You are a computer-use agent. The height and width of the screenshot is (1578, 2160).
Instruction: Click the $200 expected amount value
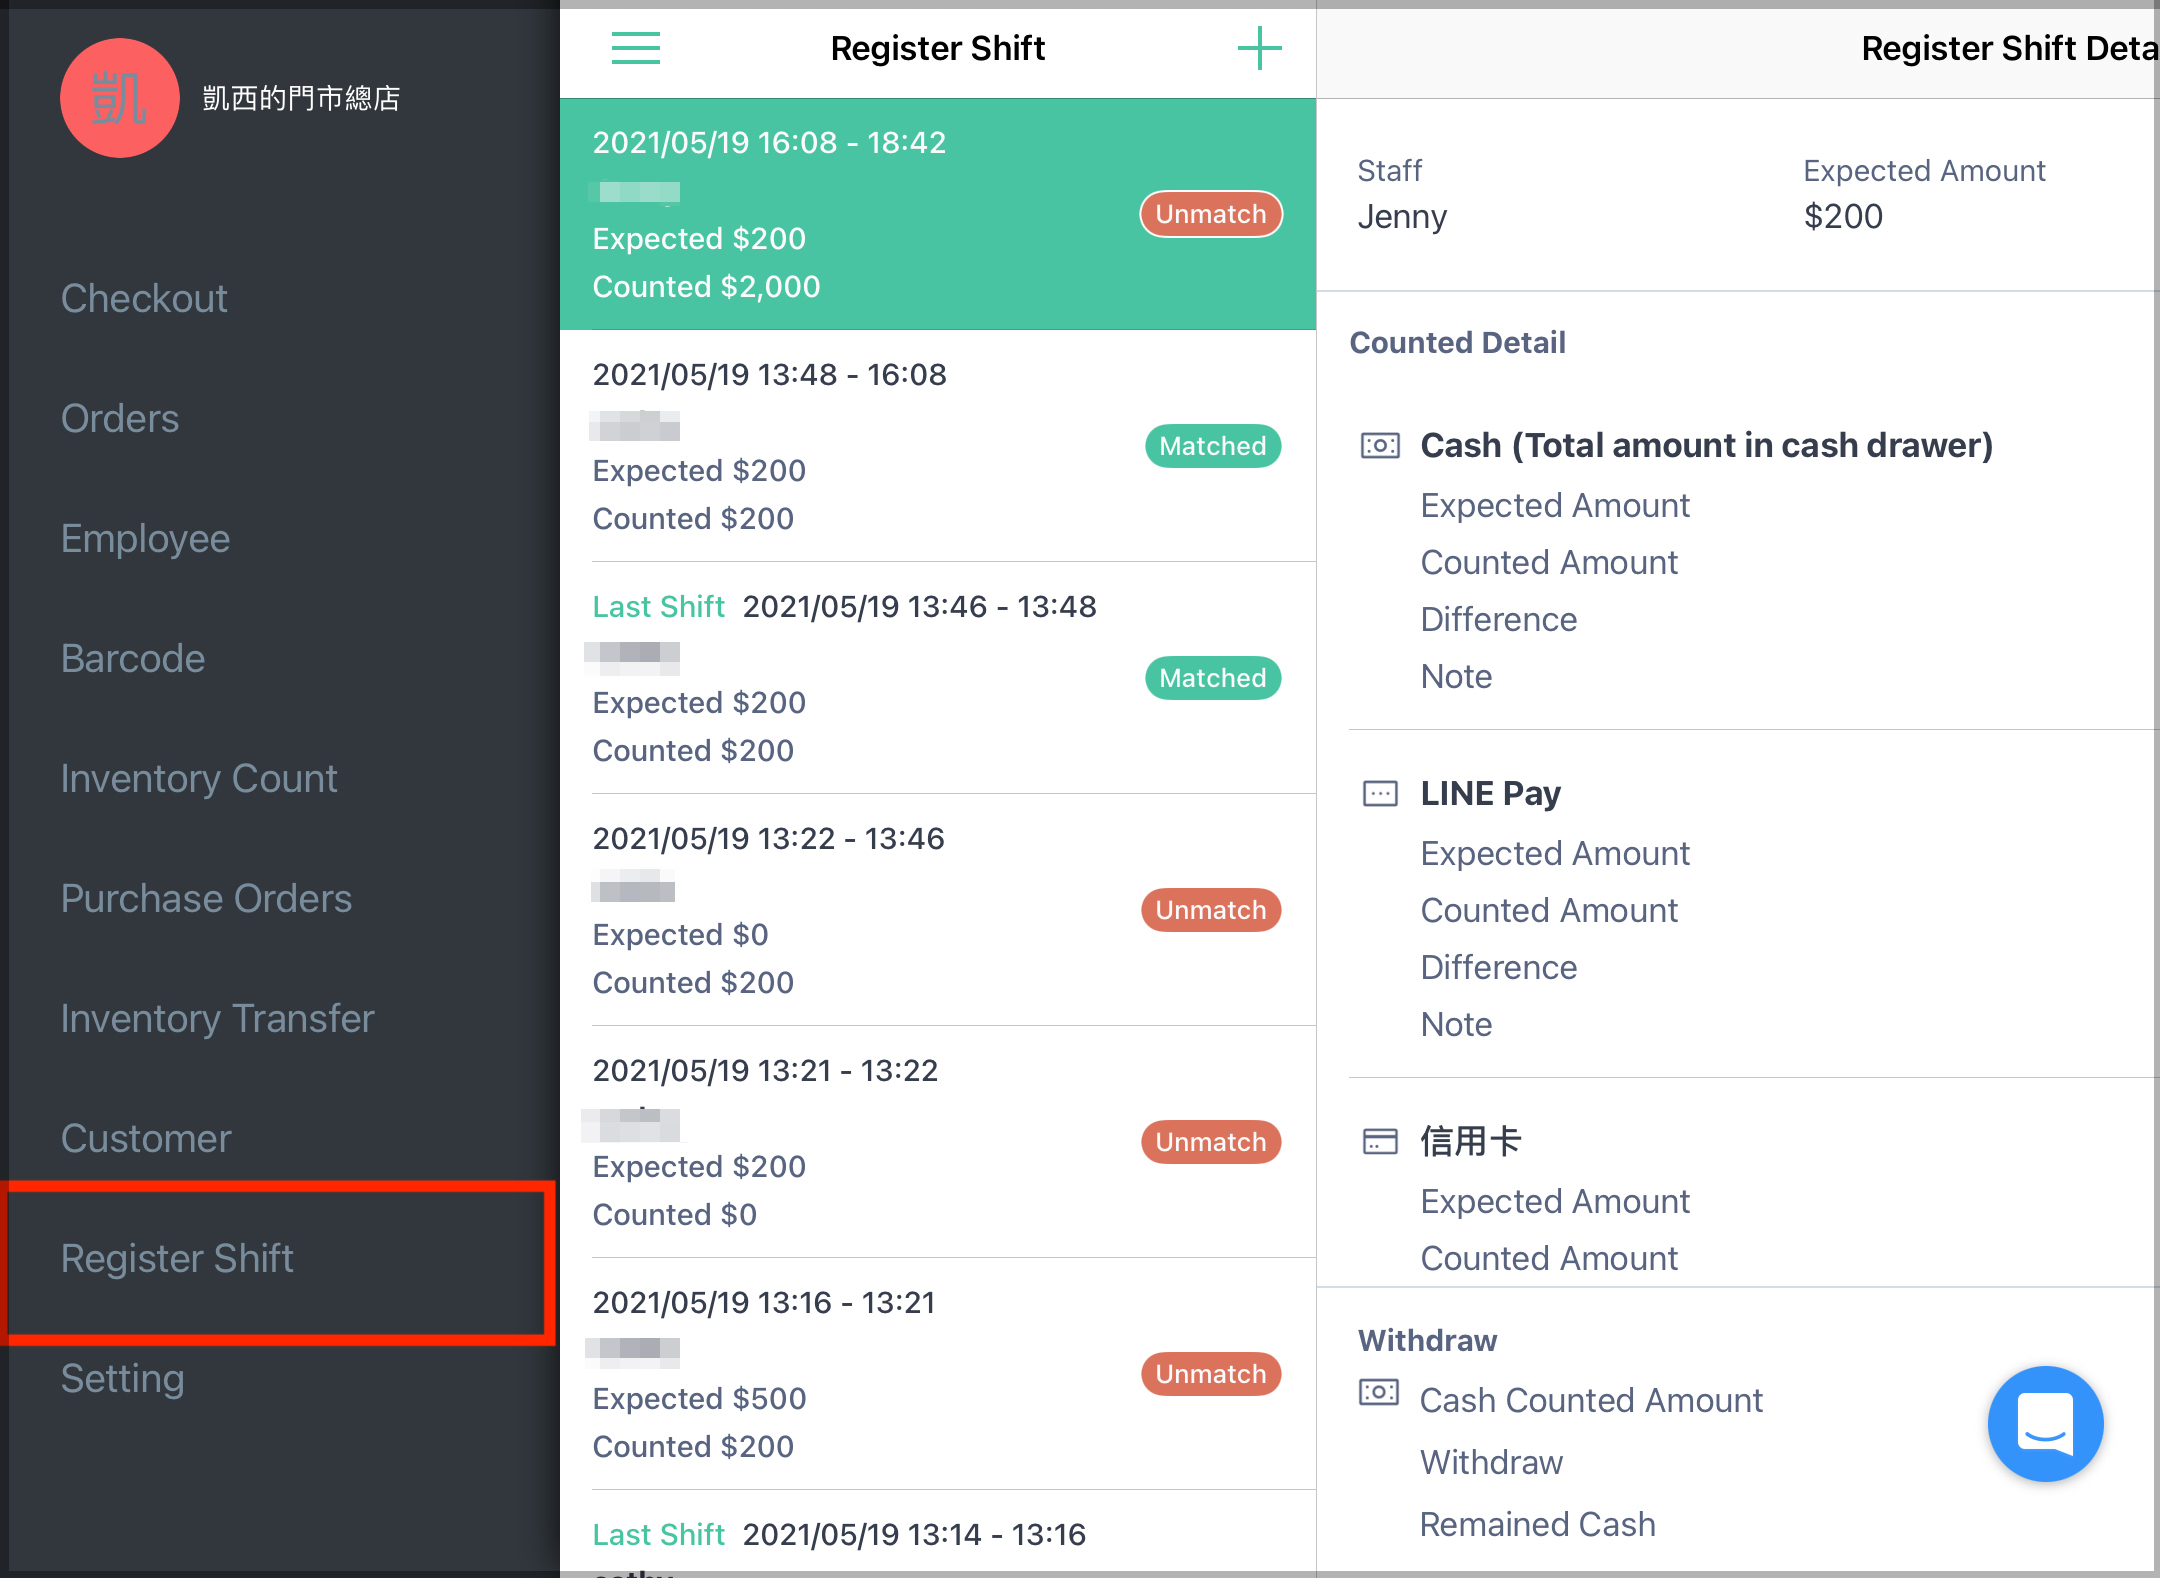coord(1843,217)
